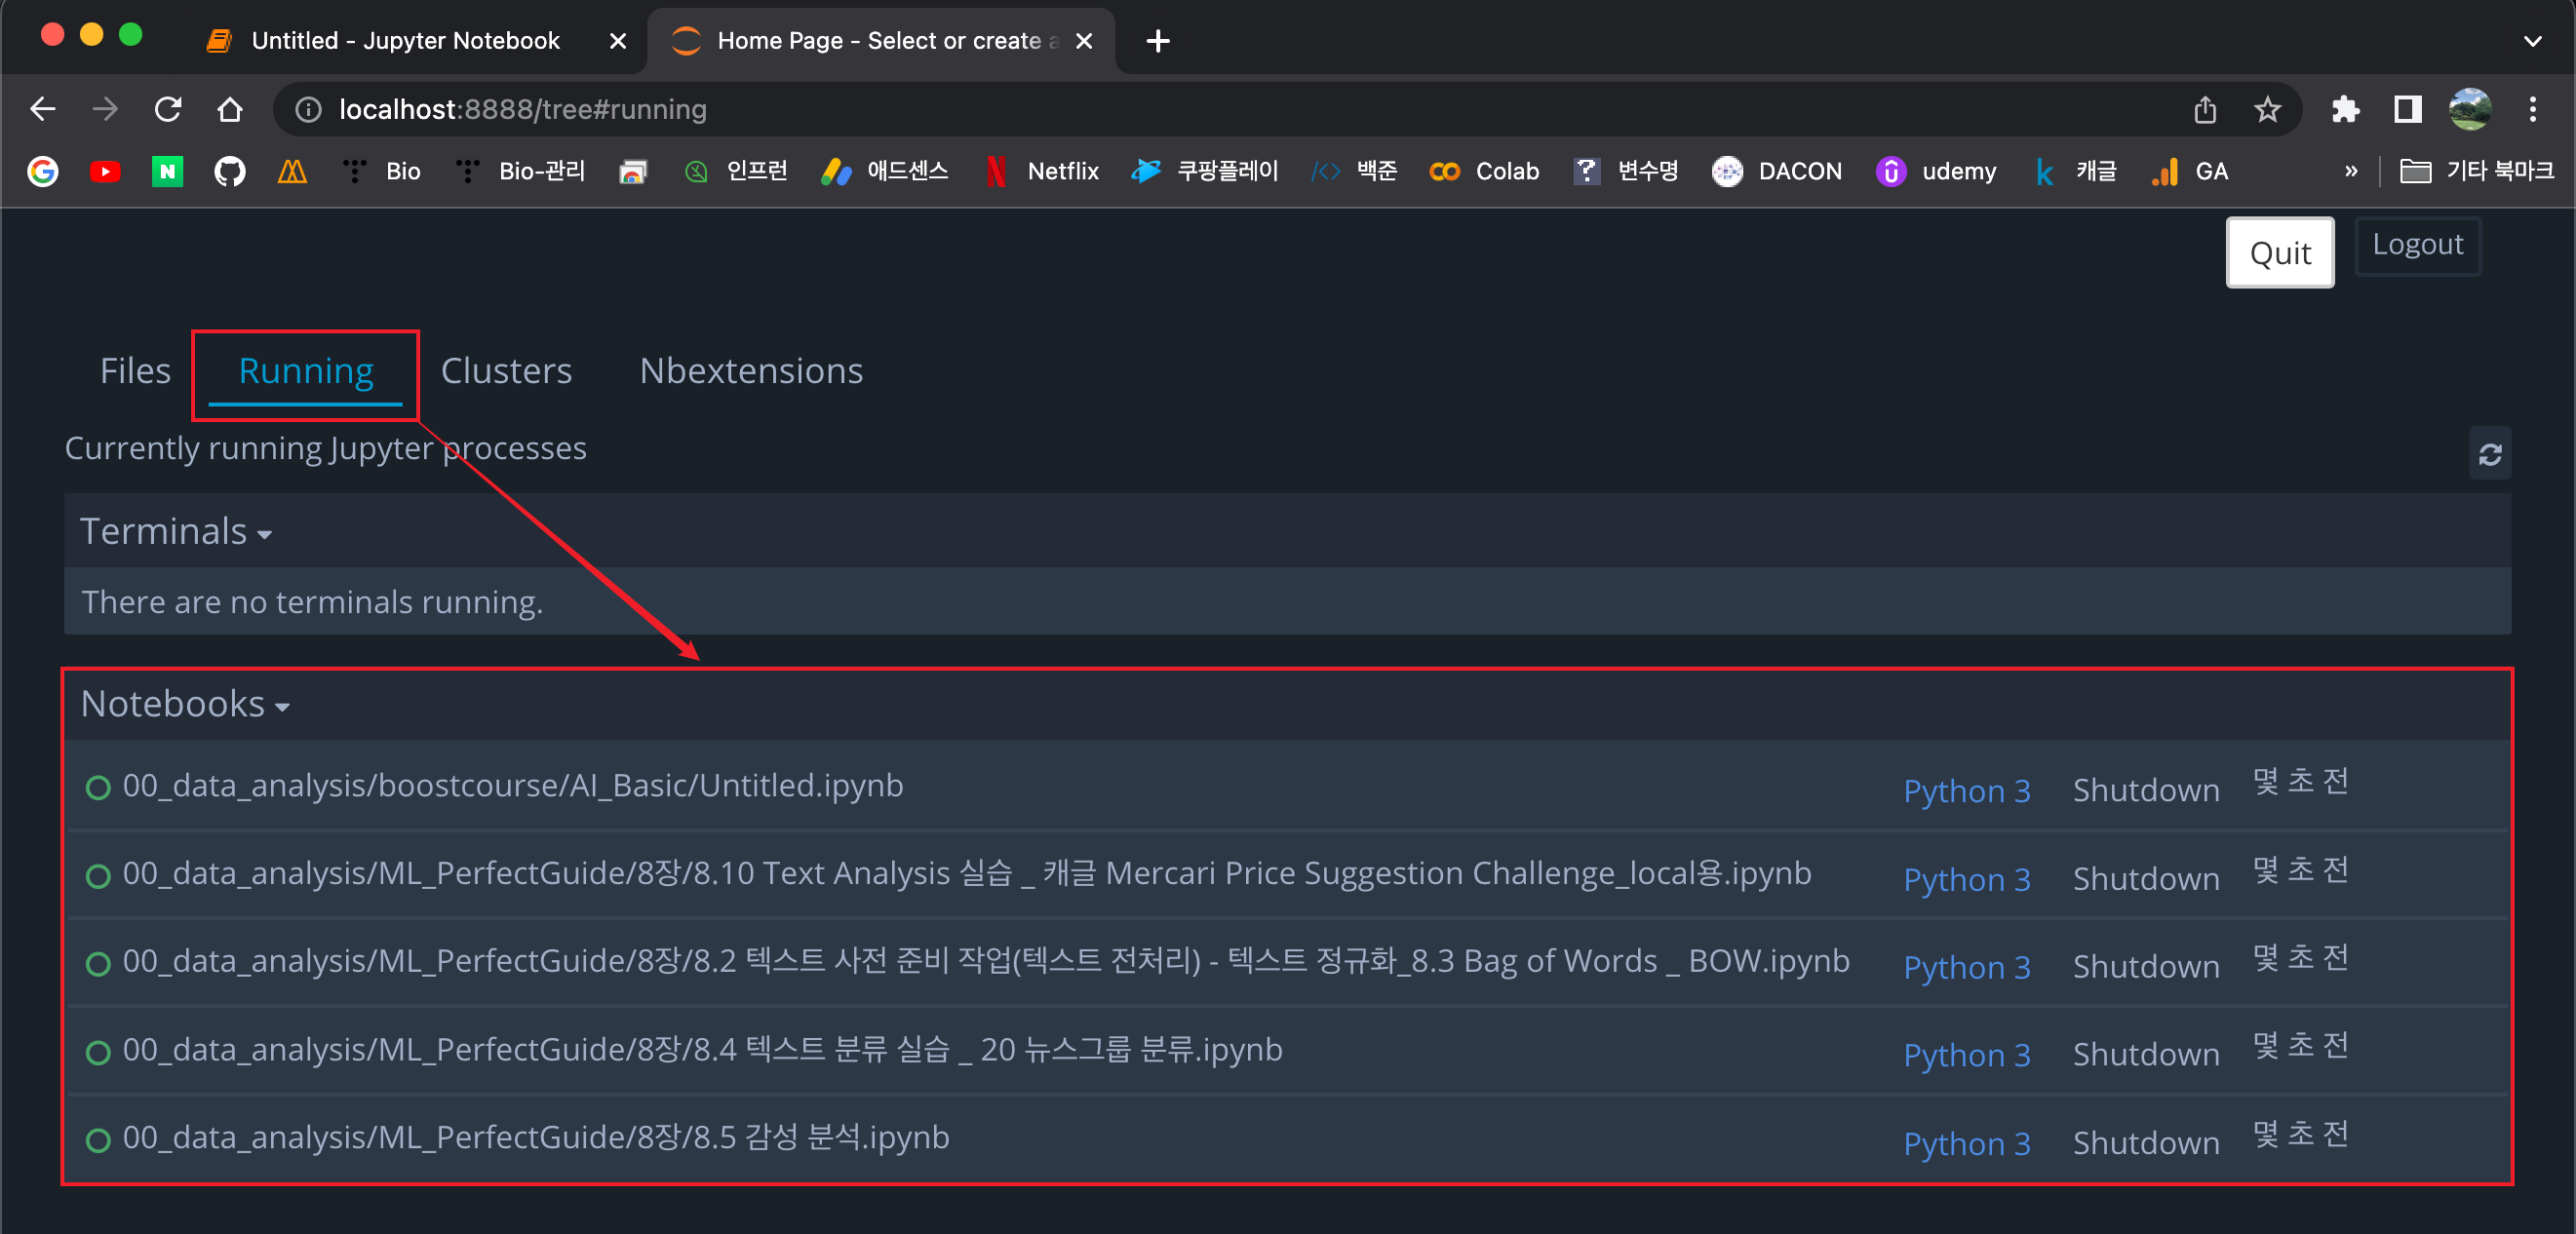Open the browser tab list chevron
Image resolution: width=2576 pixels, height=1234 pixels.
point(2532,40)
